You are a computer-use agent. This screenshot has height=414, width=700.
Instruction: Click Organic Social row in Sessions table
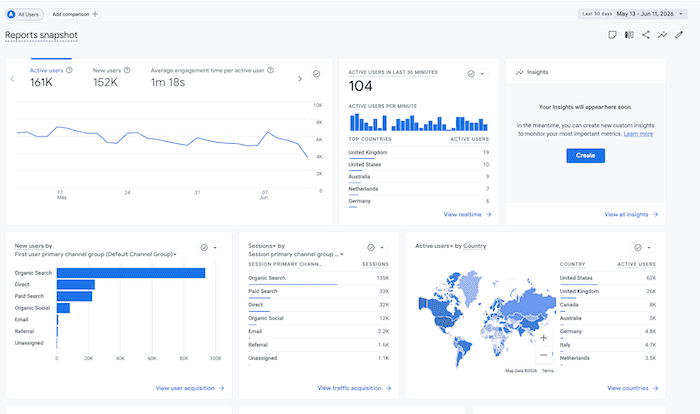pos(318,318)
